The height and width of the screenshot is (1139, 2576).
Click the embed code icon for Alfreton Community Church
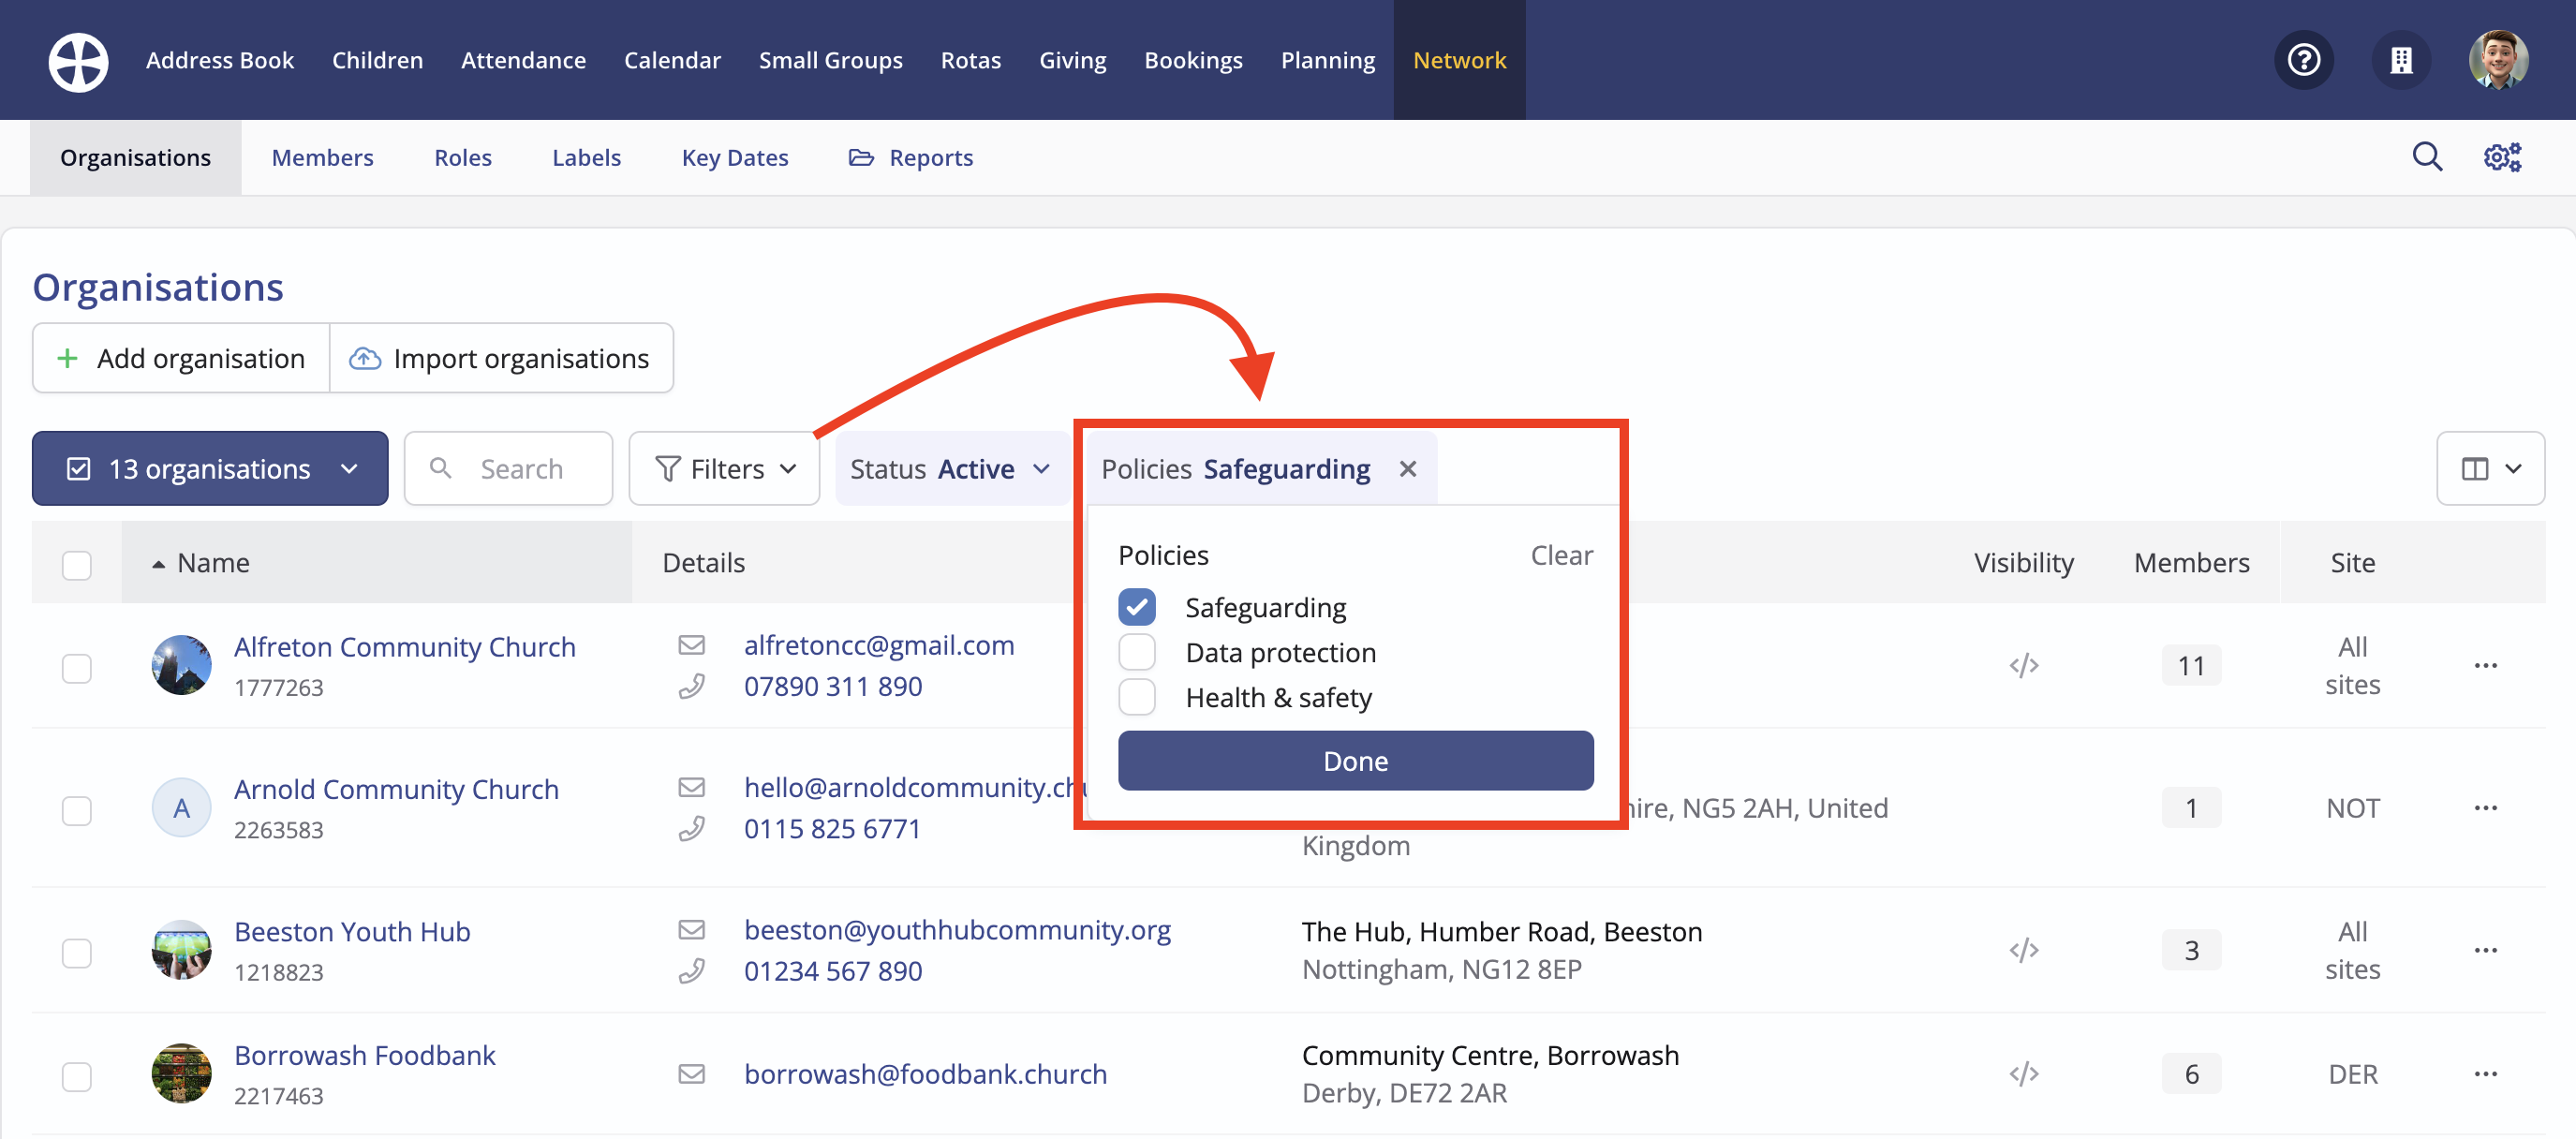2023,666
